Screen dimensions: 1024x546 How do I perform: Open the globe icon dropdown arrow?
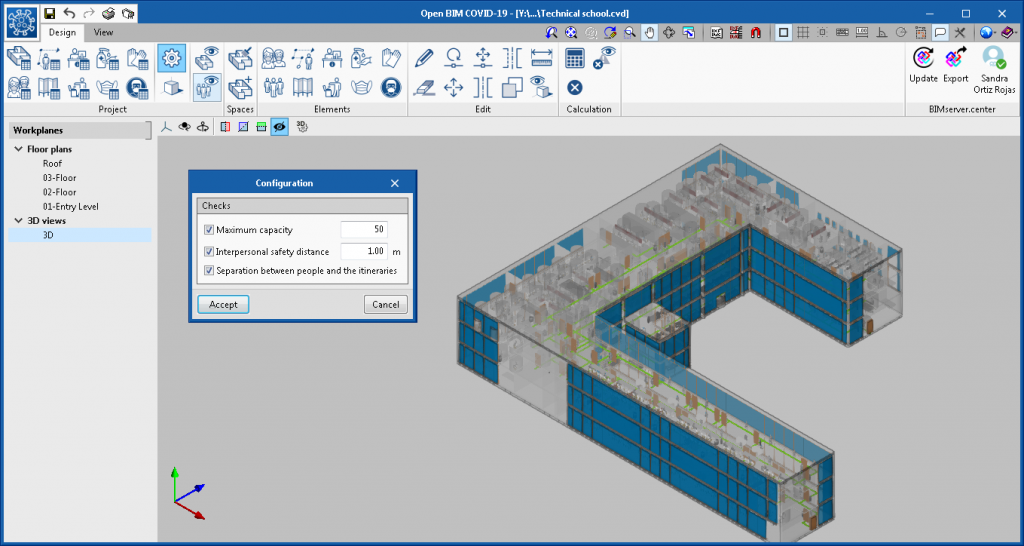coord(995,32)
